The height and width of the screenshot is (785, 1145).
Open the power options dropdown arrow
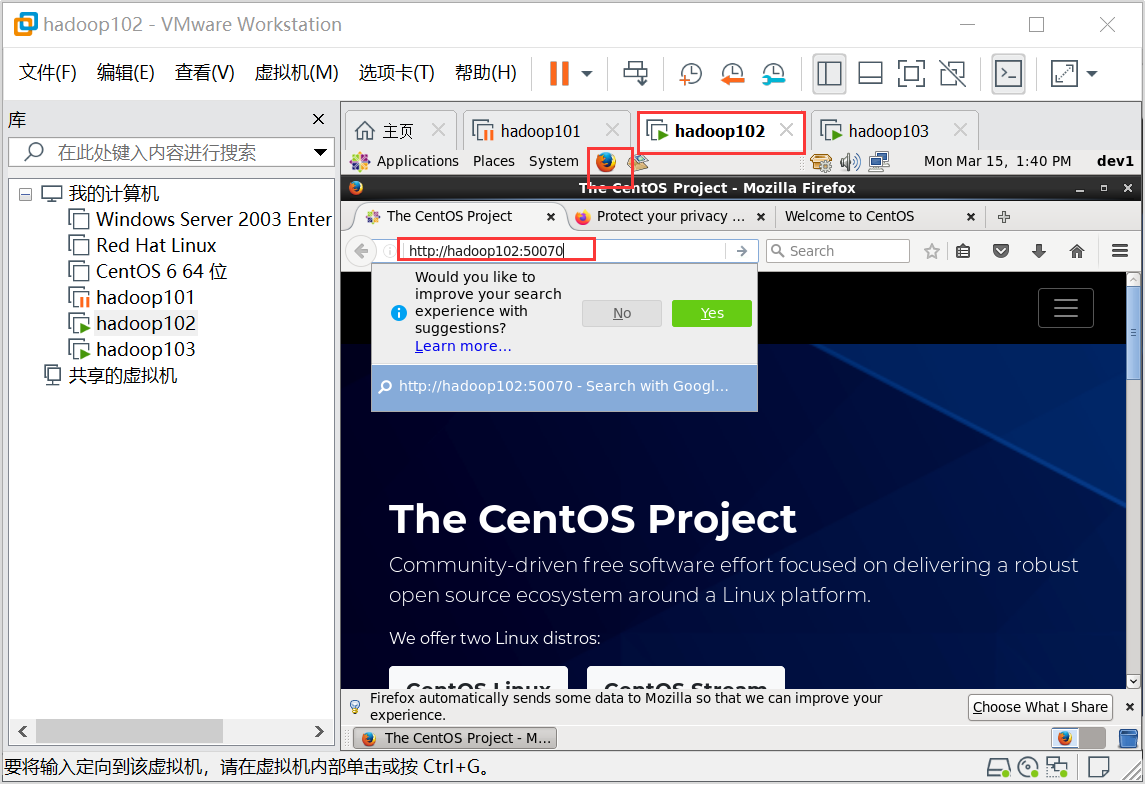(x=586, y=74)
